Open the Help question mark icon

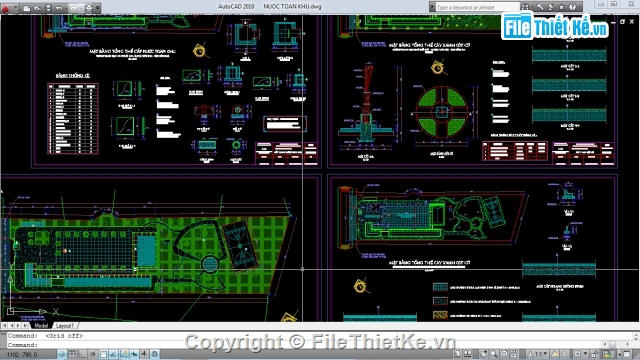tap(572, 7)
